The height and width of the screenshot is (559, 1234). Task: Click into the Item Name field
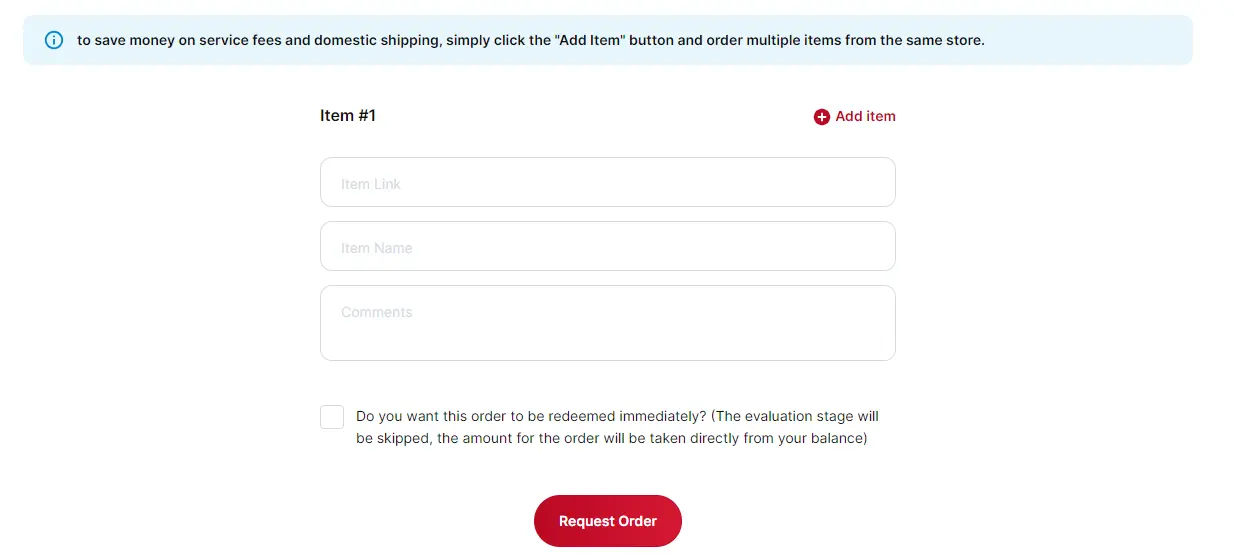click(607, 246)
